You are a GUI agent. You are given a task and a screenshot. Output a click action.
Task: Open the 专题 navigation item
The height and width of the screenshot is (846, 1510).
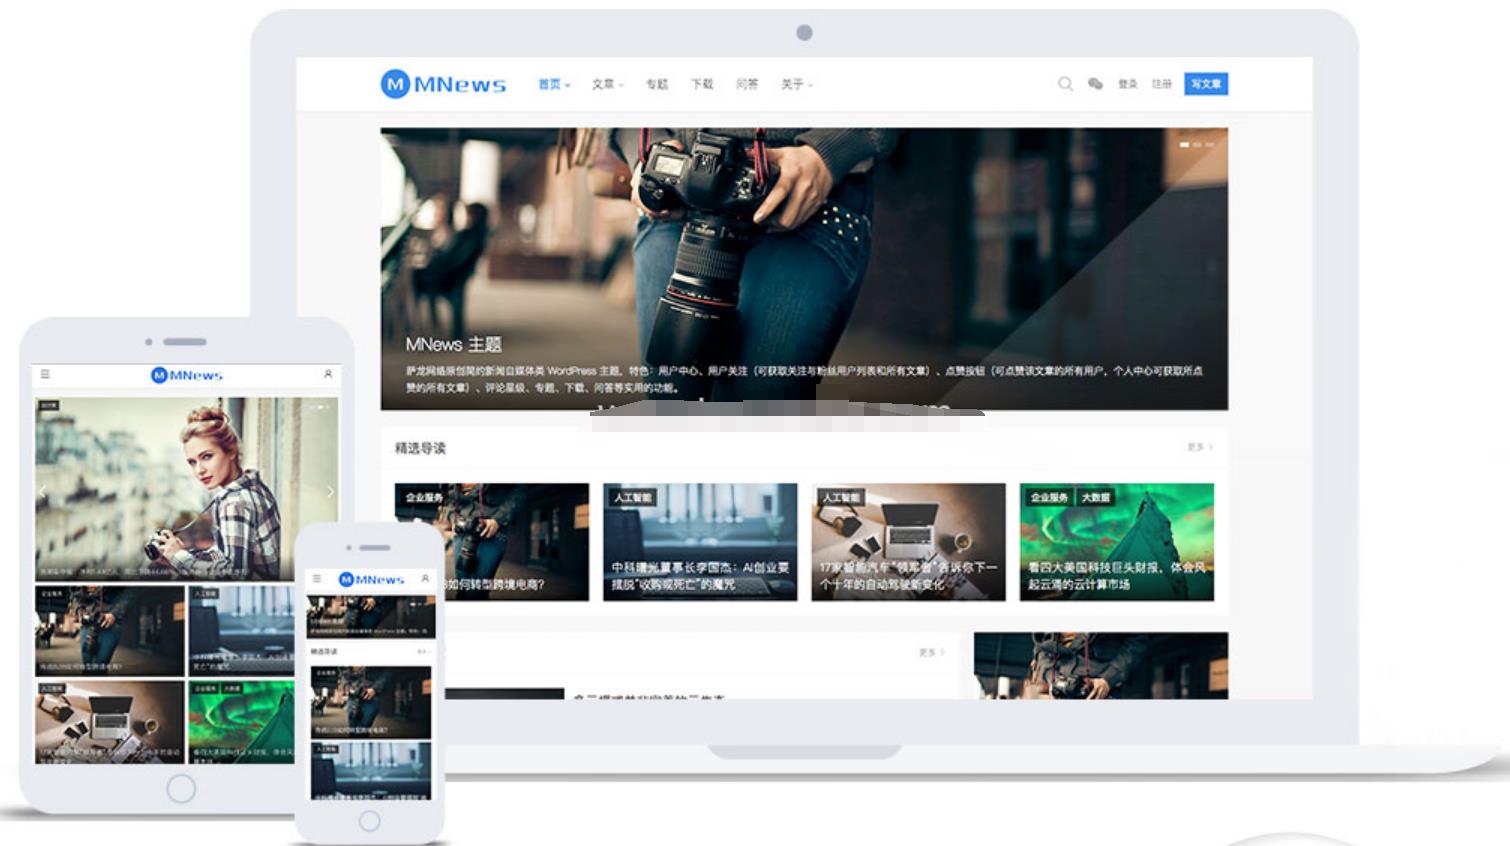point(656,84)
